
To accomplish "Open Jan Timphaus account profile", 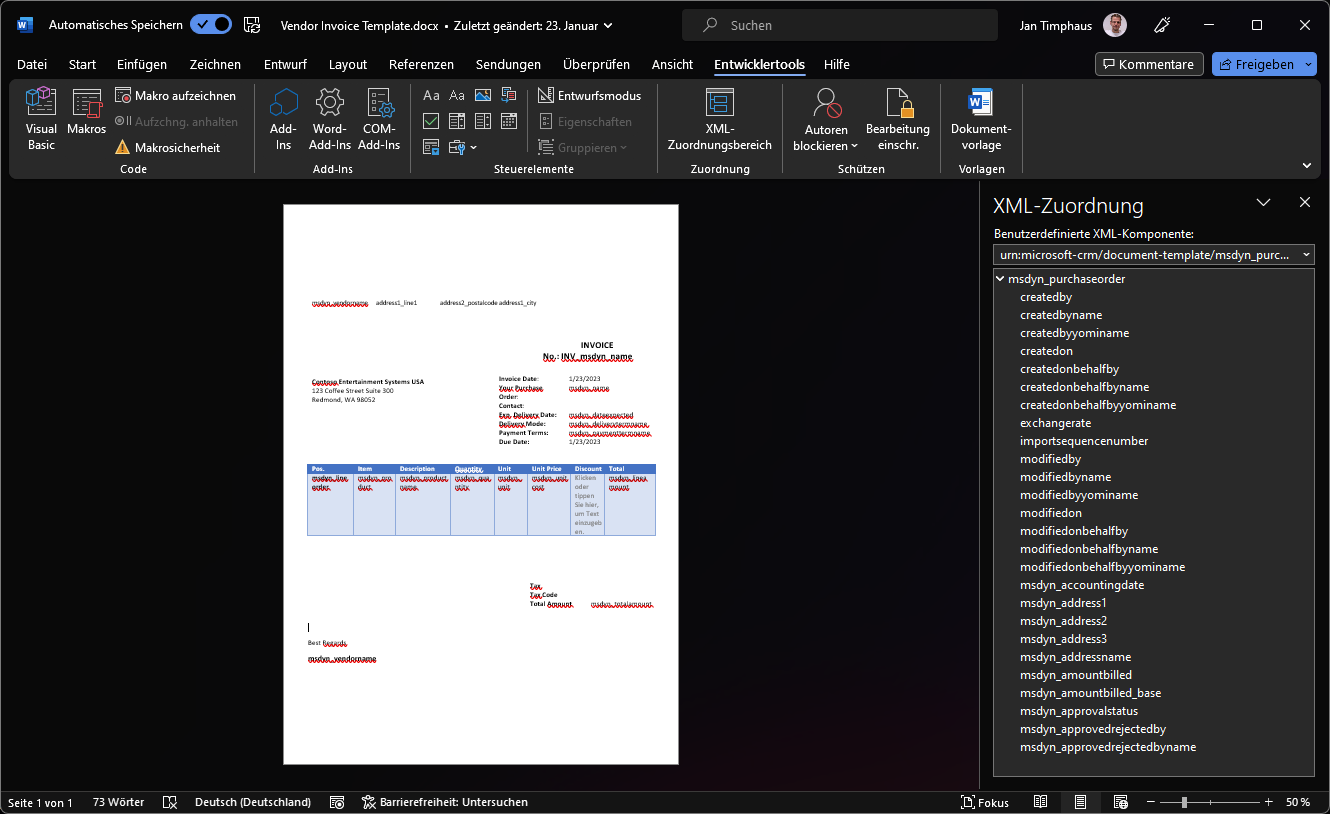I will [1072, 25].
